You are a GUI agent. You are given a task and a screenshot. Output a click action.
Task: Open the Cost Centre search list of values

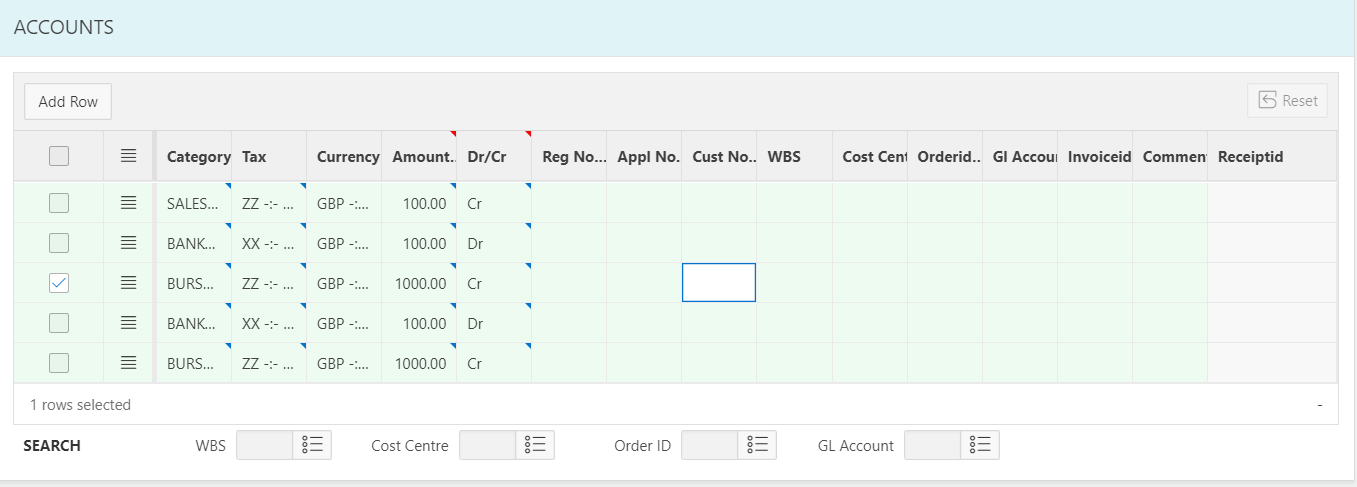click(535, 445)
